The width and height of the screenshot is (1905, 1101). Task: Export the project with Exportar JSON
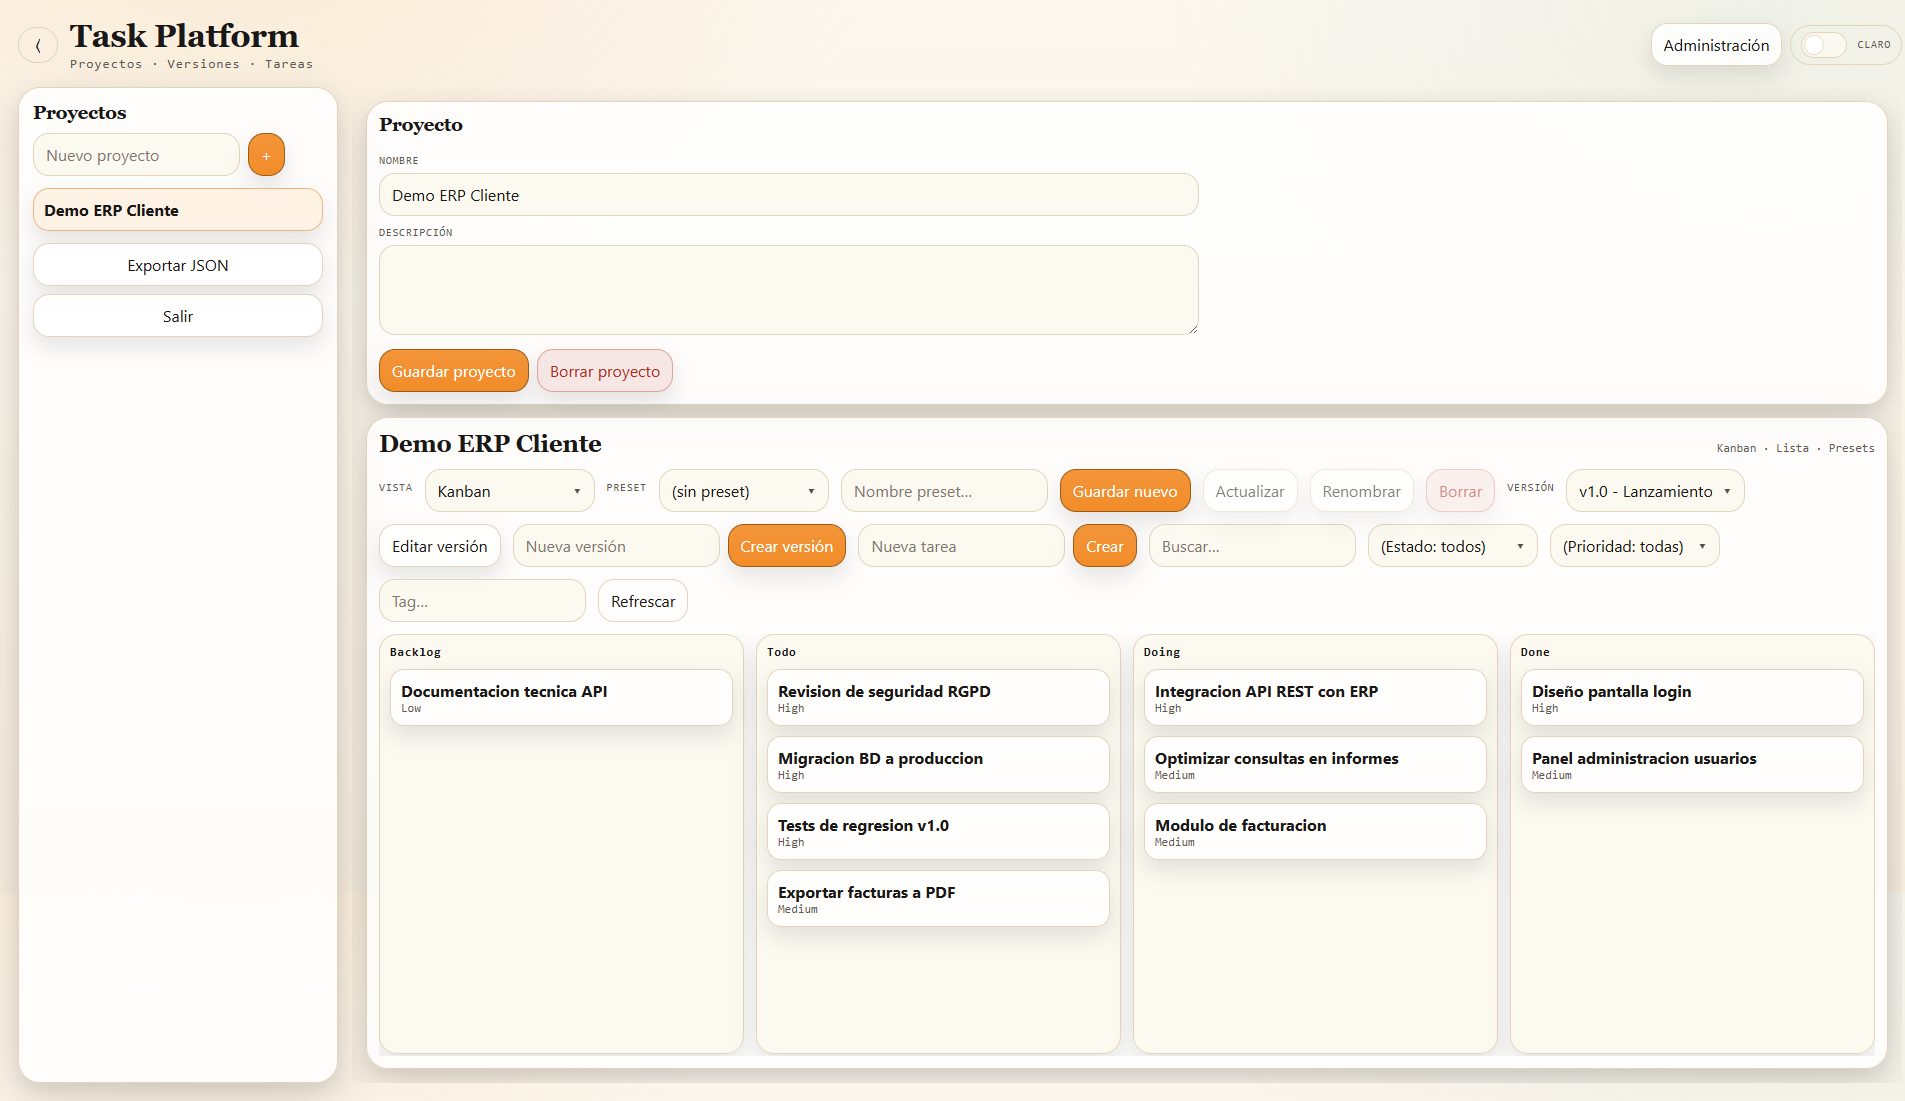[x=177, y=265]
